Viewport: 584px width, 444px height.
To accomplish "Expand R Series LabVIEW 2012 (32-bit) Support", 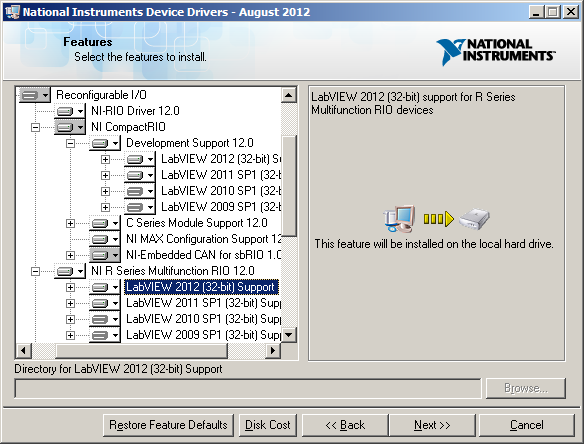I will click(70, 288).
